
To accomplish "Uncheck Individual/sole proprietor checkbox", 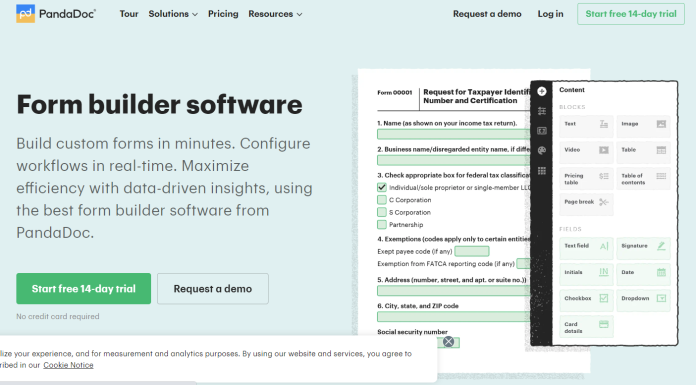I will click(382, 187).
